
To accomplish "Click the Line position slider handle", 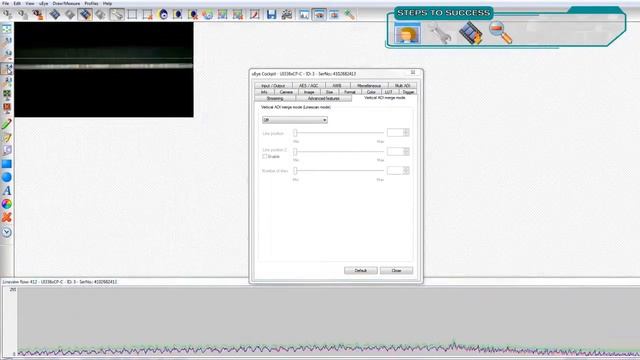I will 295,133.
